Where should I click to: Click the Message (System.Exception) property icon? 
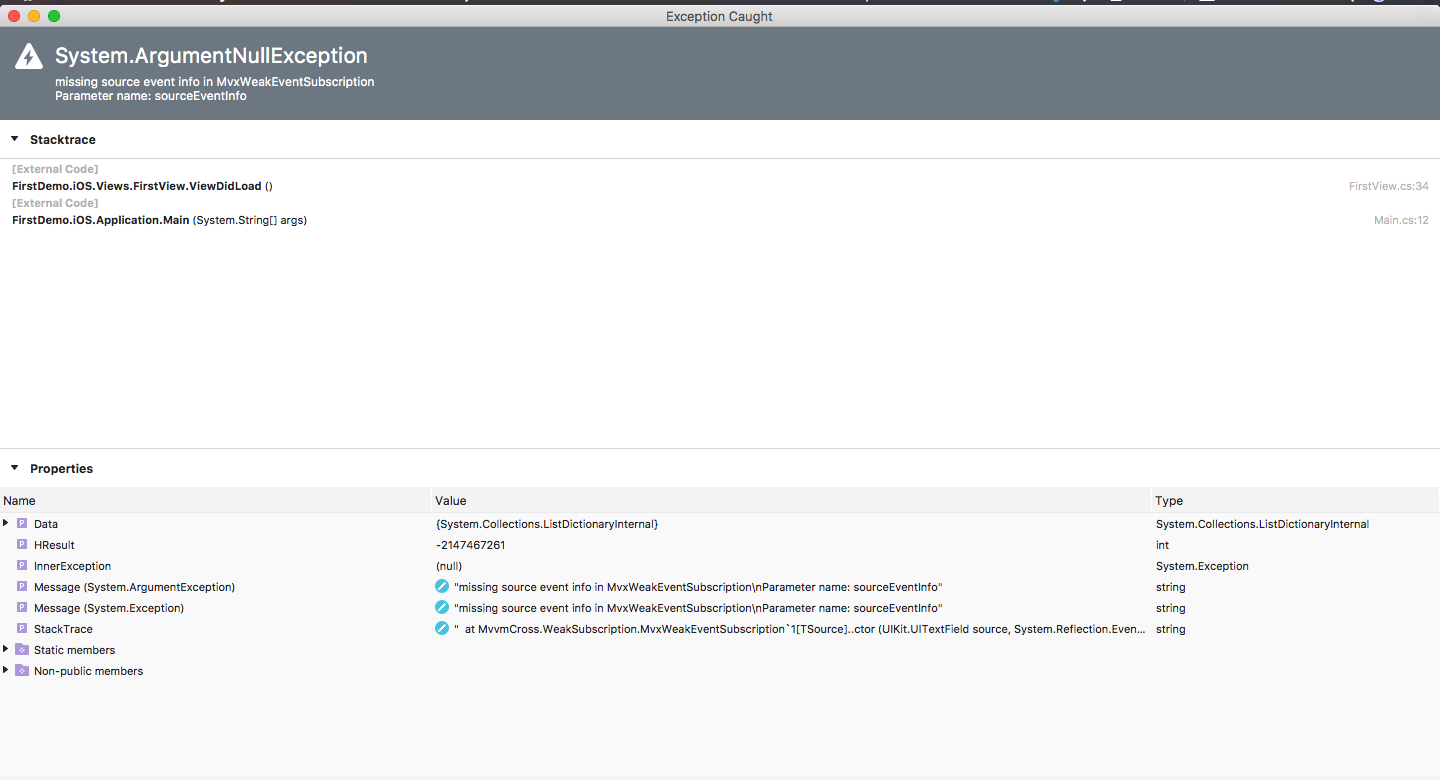tap(22, 607)
